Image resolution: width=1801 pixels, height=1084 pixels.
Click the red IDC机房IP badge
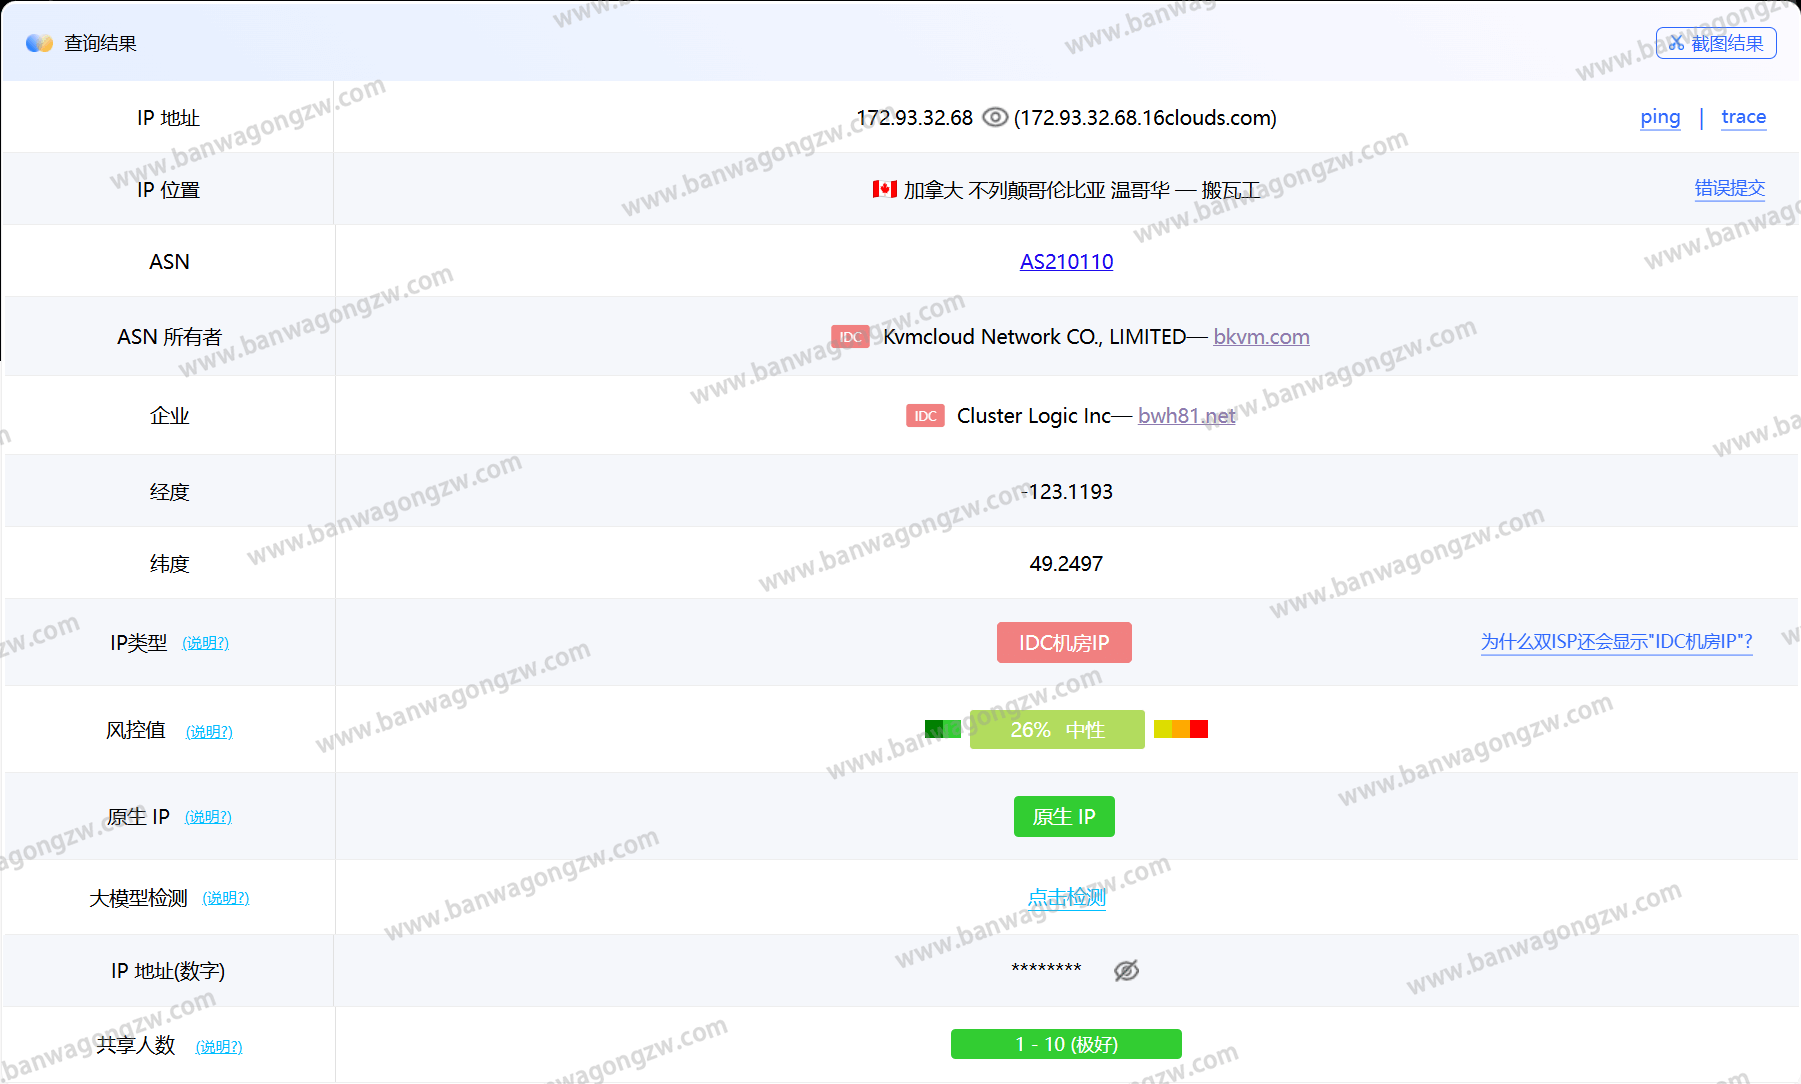coord(1064,643)
